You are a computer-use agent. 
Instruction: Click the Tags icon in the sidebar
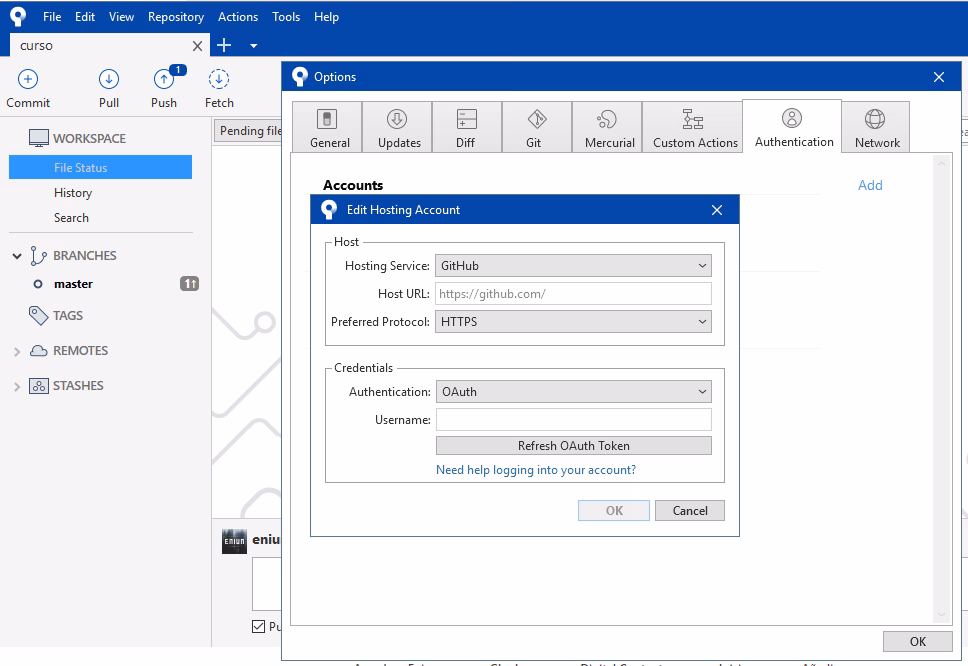tap(38, 315)
